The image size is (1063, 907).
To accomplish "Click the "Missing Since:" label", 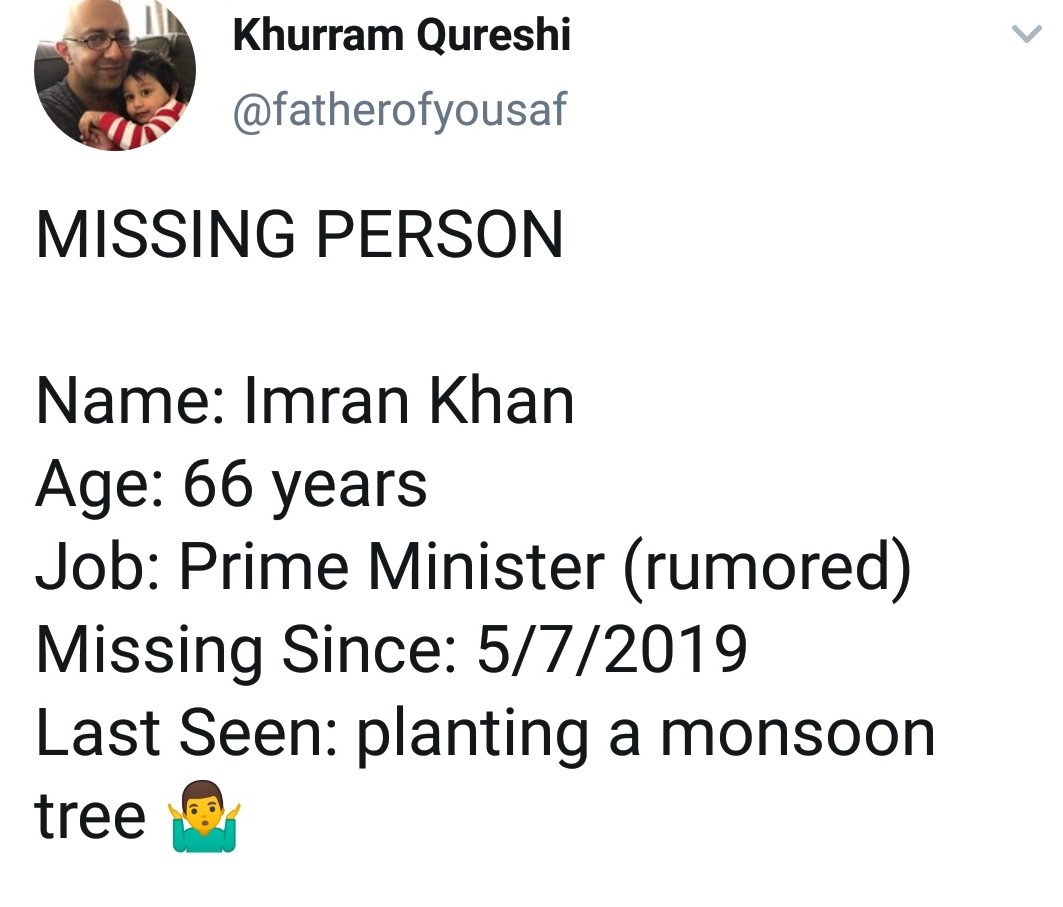I will click(x=247, y=650).
